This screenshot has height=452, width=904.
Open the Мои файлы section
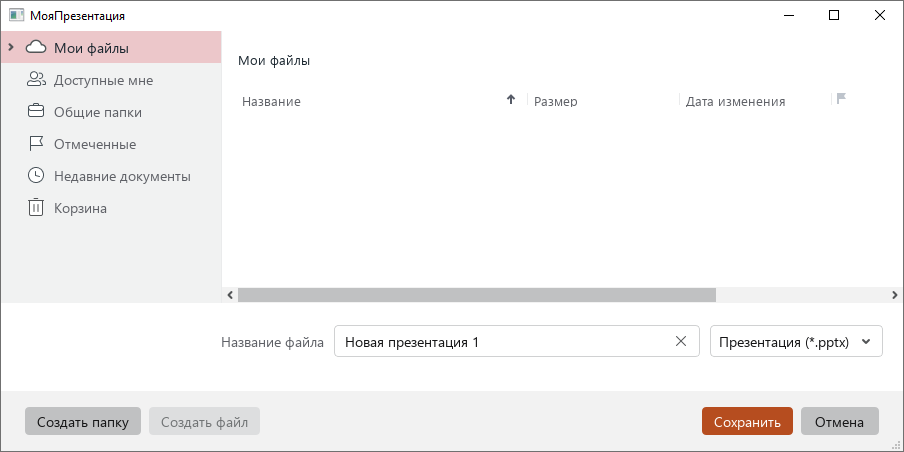tap(111, 47)
